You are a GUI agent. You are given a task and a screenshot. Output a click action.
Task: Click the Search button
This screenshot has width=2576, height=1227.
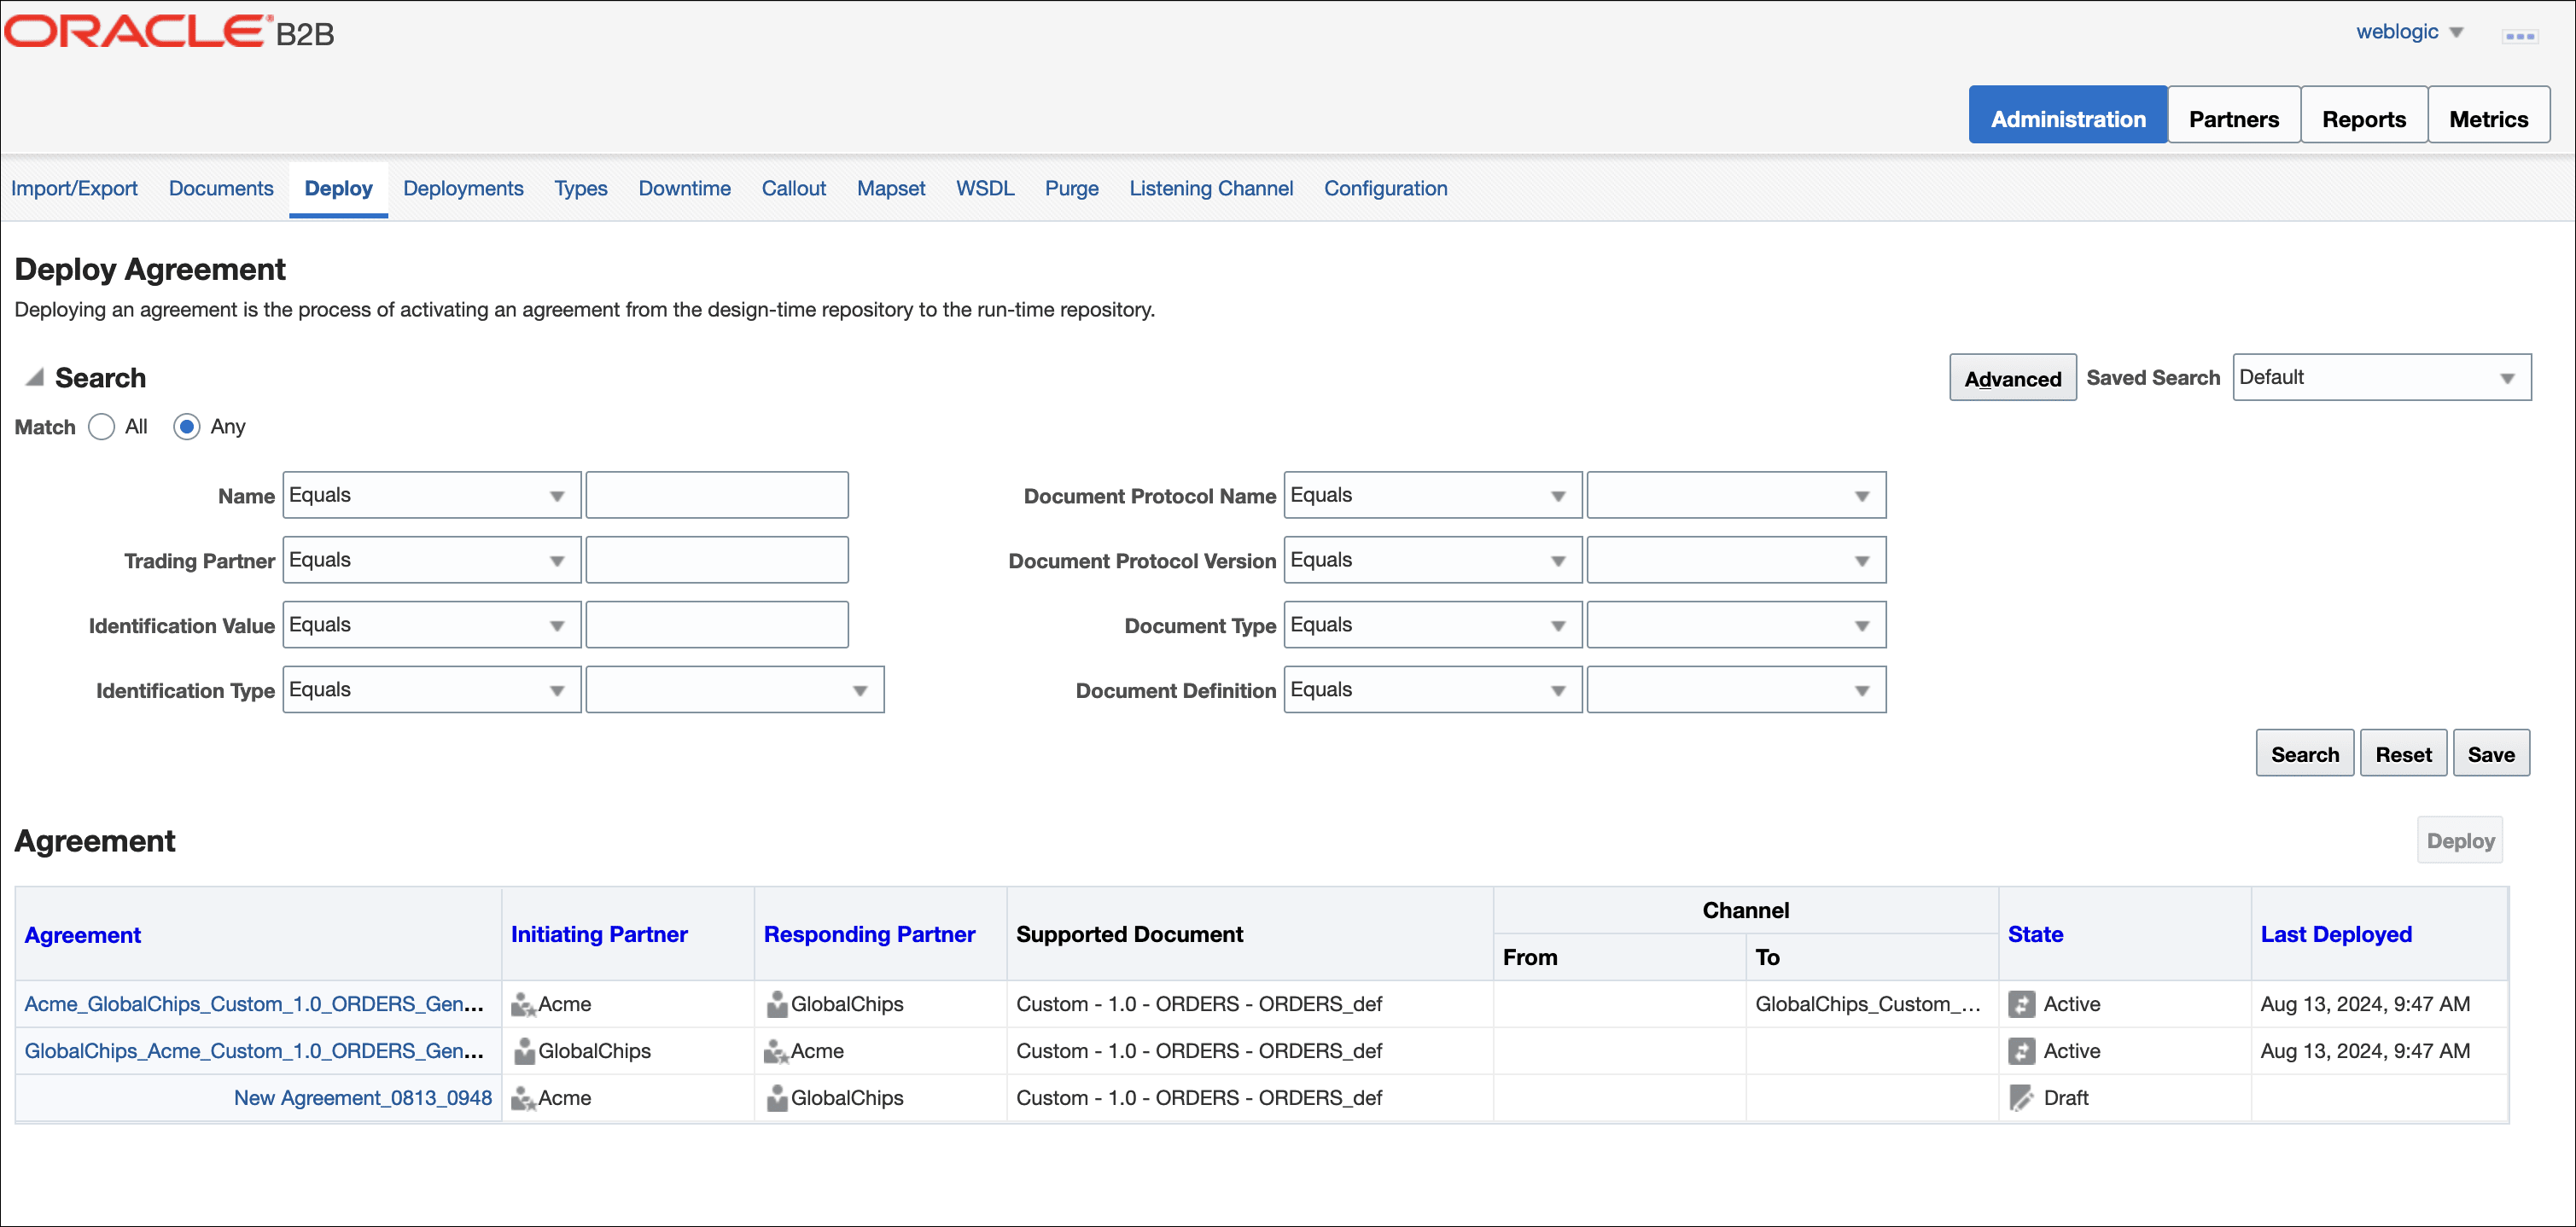point(2304,754)
